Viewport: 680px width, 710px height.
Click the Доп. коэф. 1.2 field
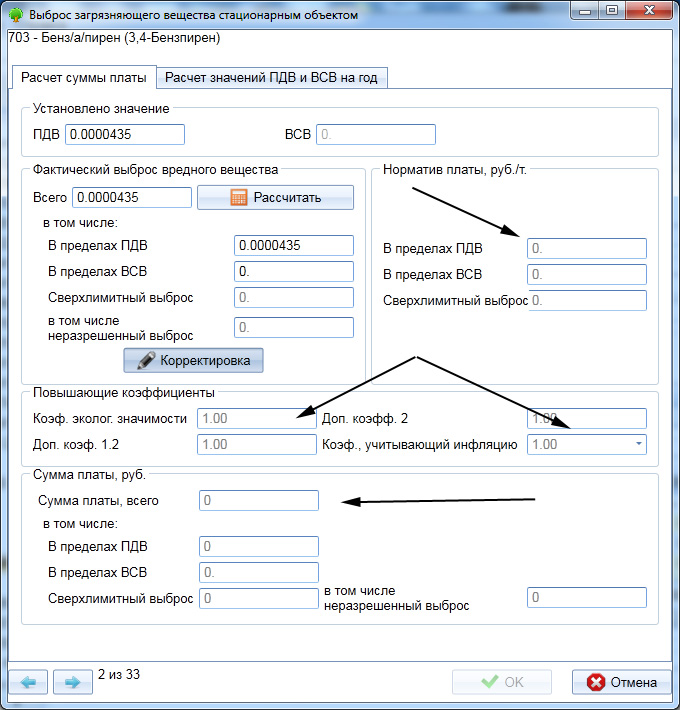[x=258, y=444]
